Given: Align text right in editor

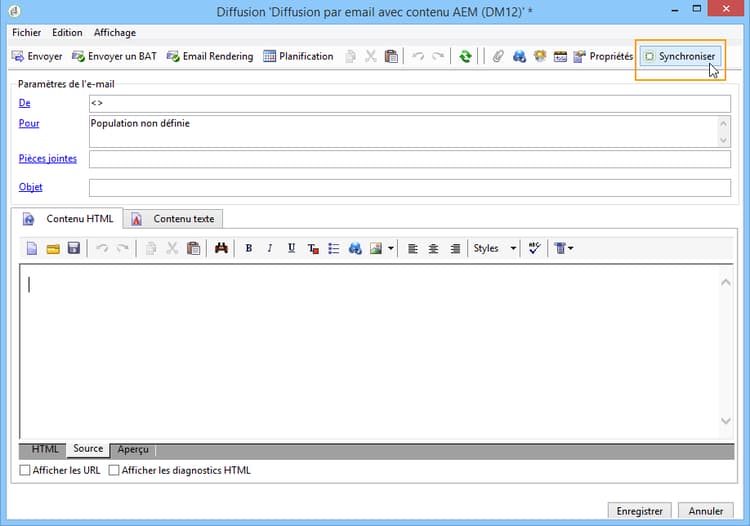Looking at the screenshot, I should coord(455,248).
